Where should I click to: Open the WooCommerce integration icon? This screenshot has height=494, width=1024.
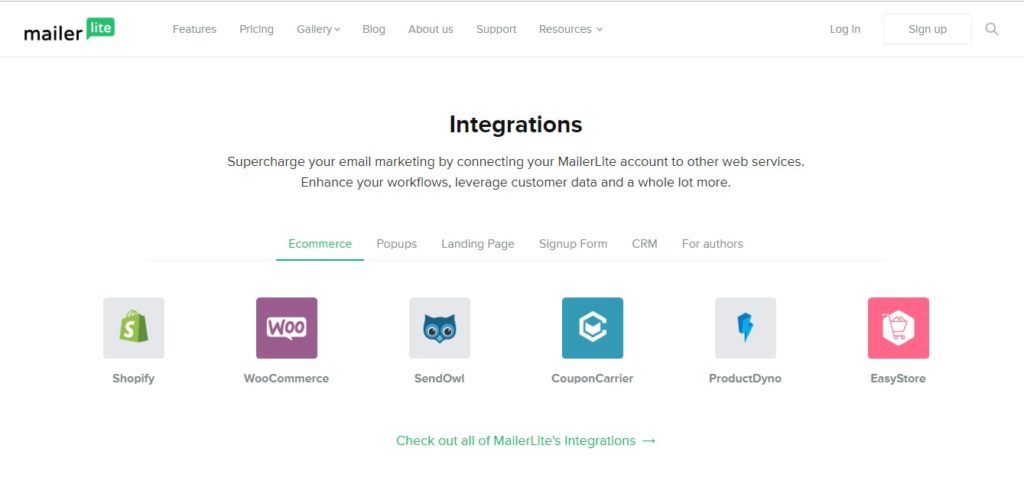pos(286,328)
